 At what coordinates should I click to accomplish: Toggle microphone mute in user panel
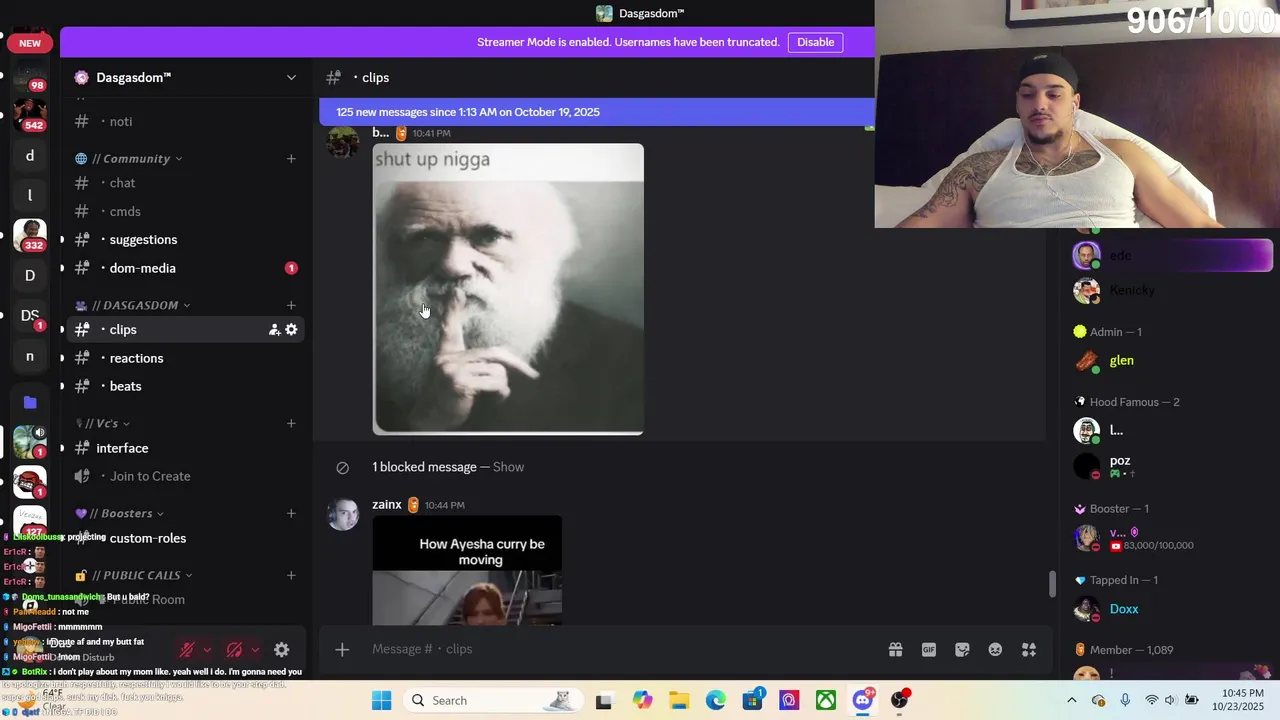(187, 649)
